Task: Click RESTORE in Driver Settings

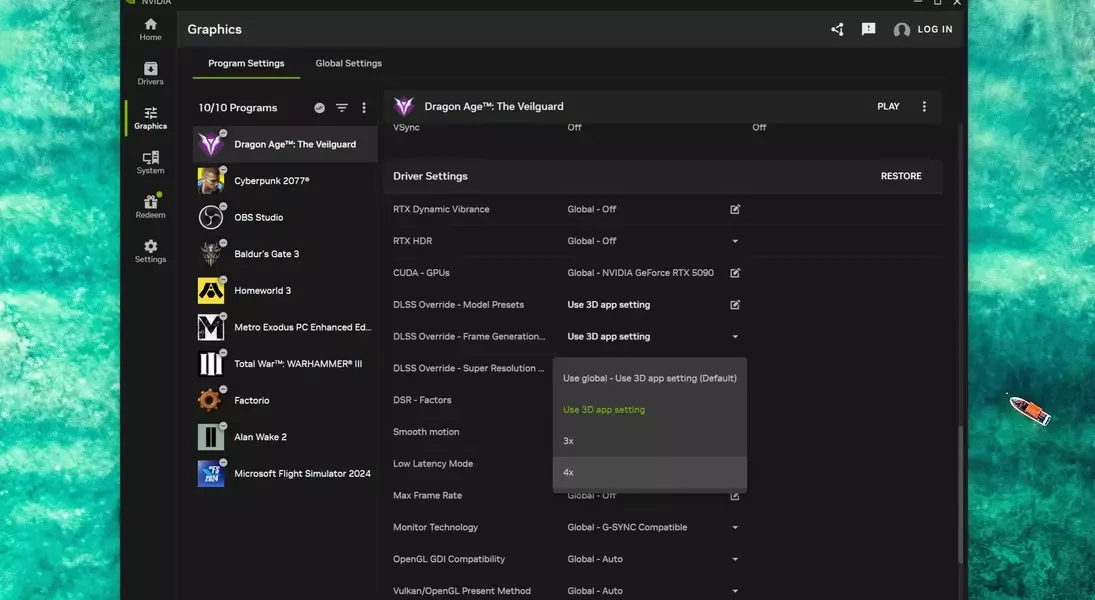Action: click(x=900, y=176)
